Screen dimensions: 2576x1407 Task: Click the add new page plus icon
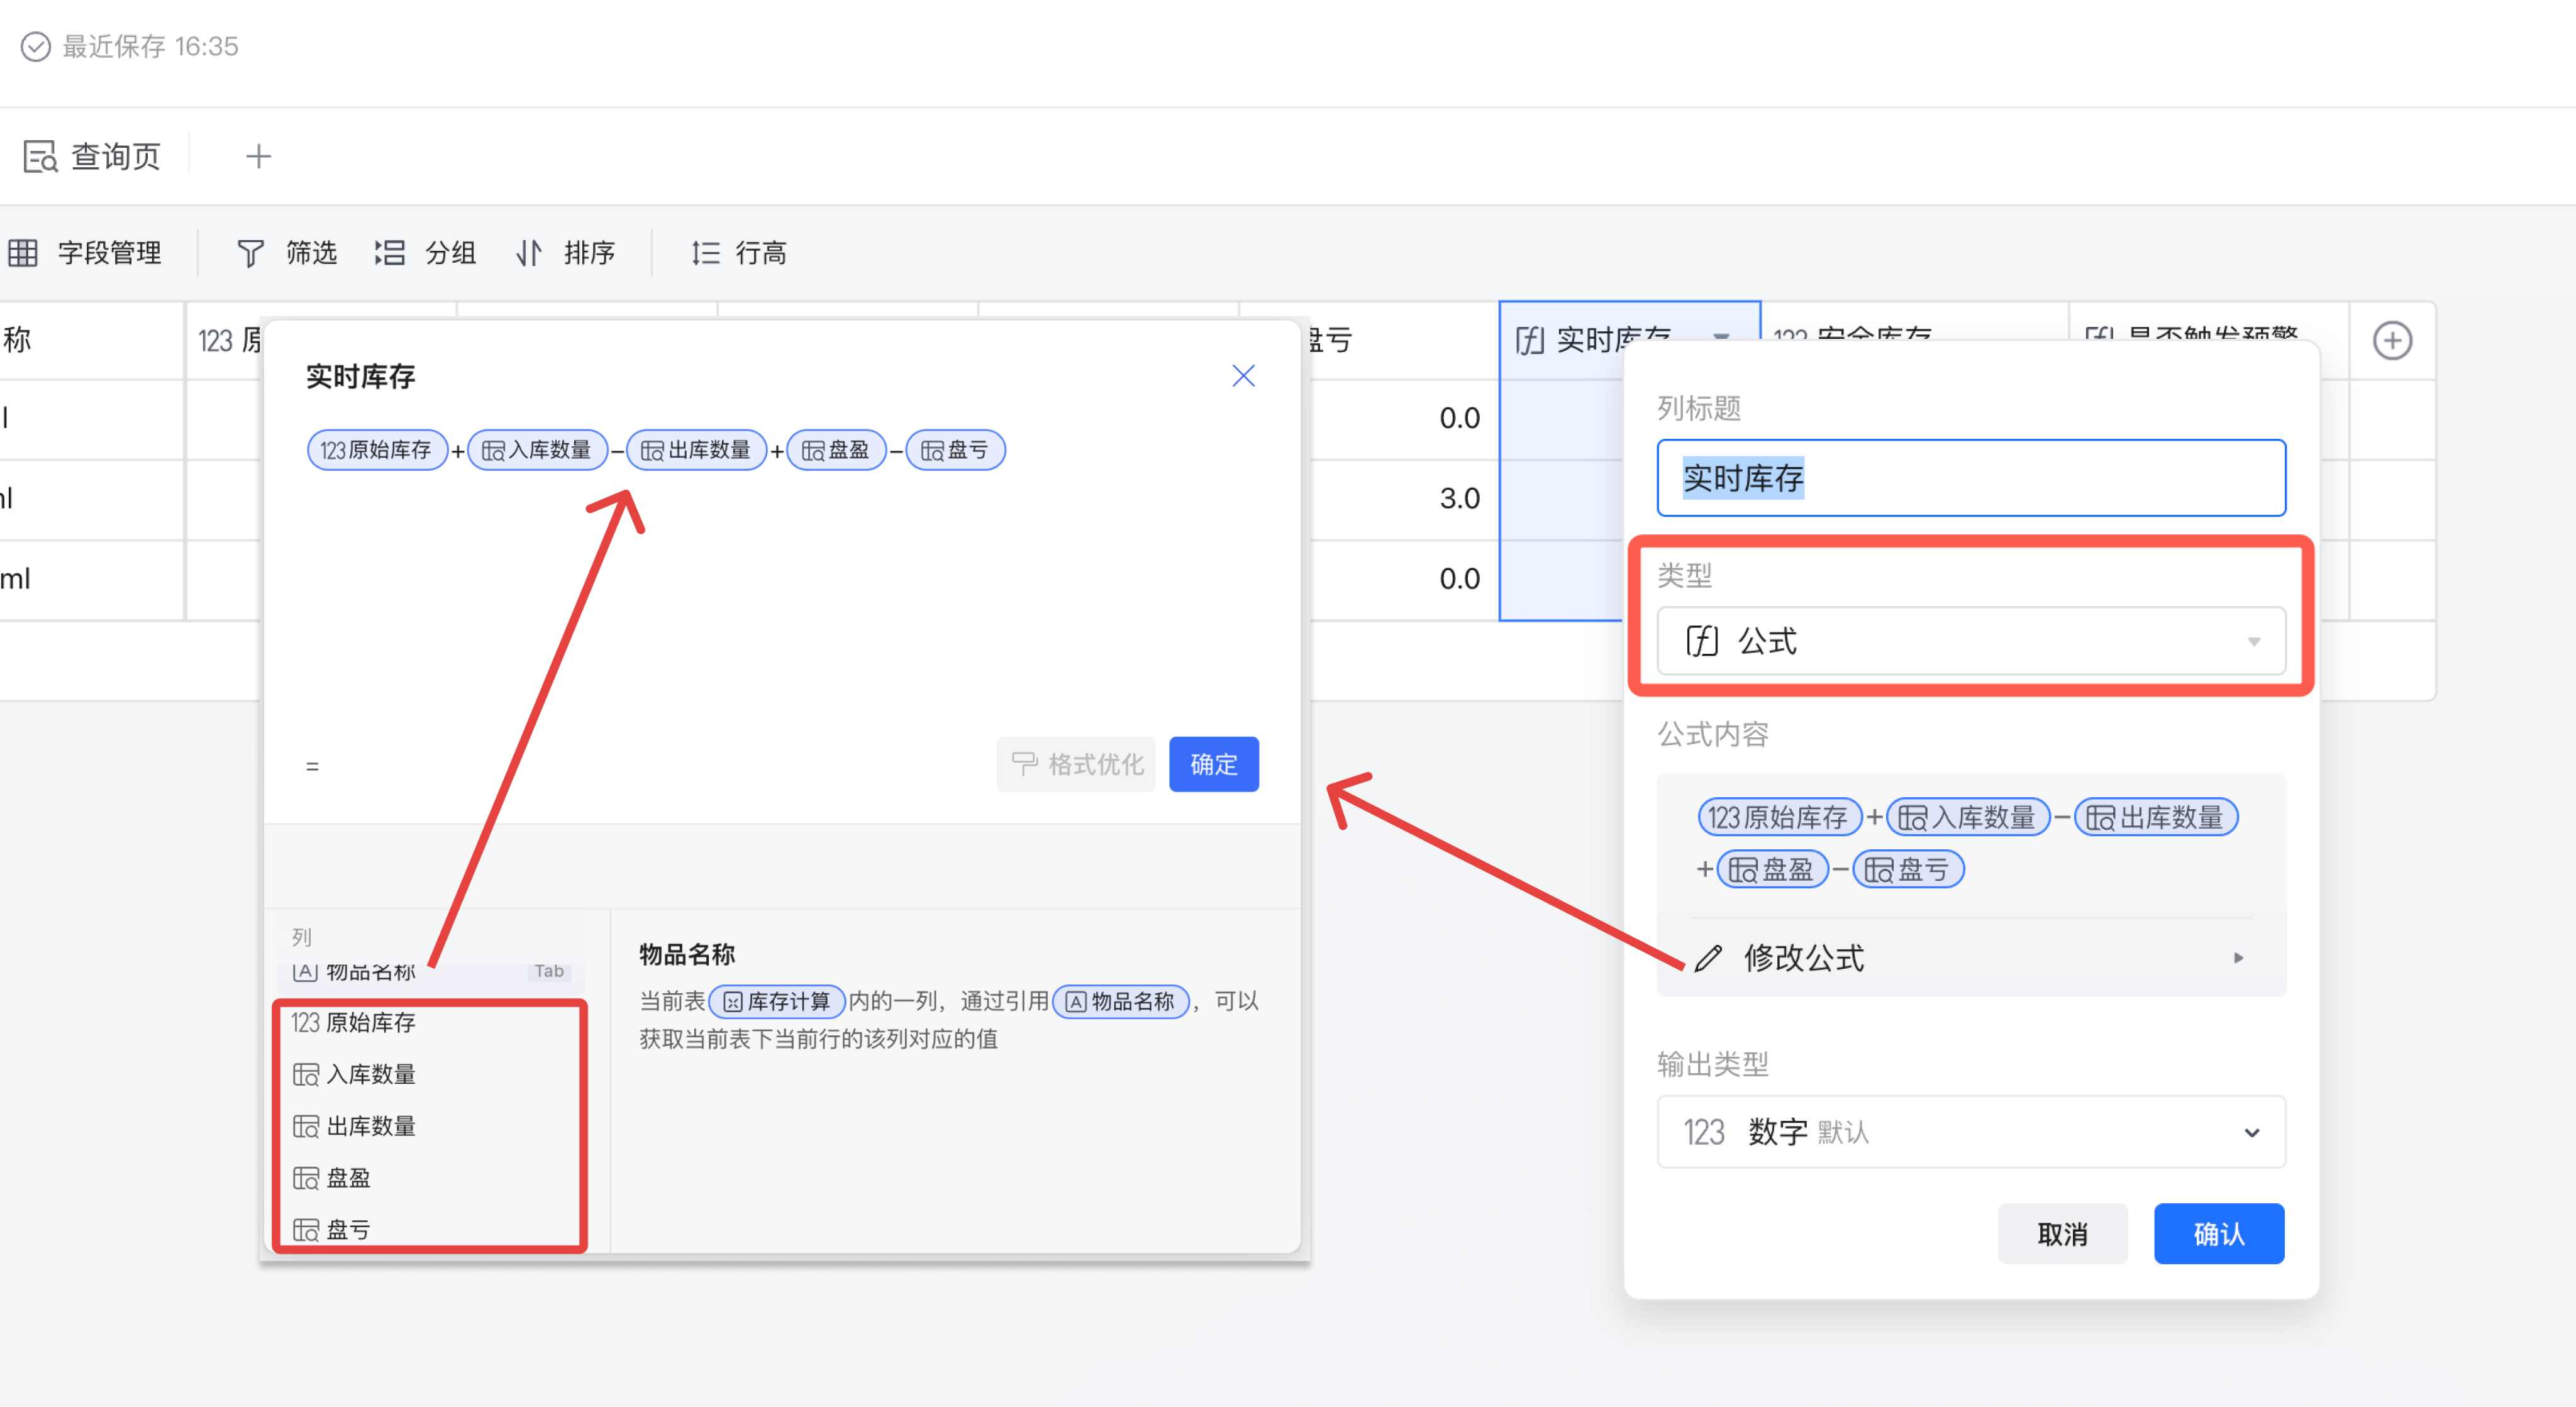[x=258, y=156]
